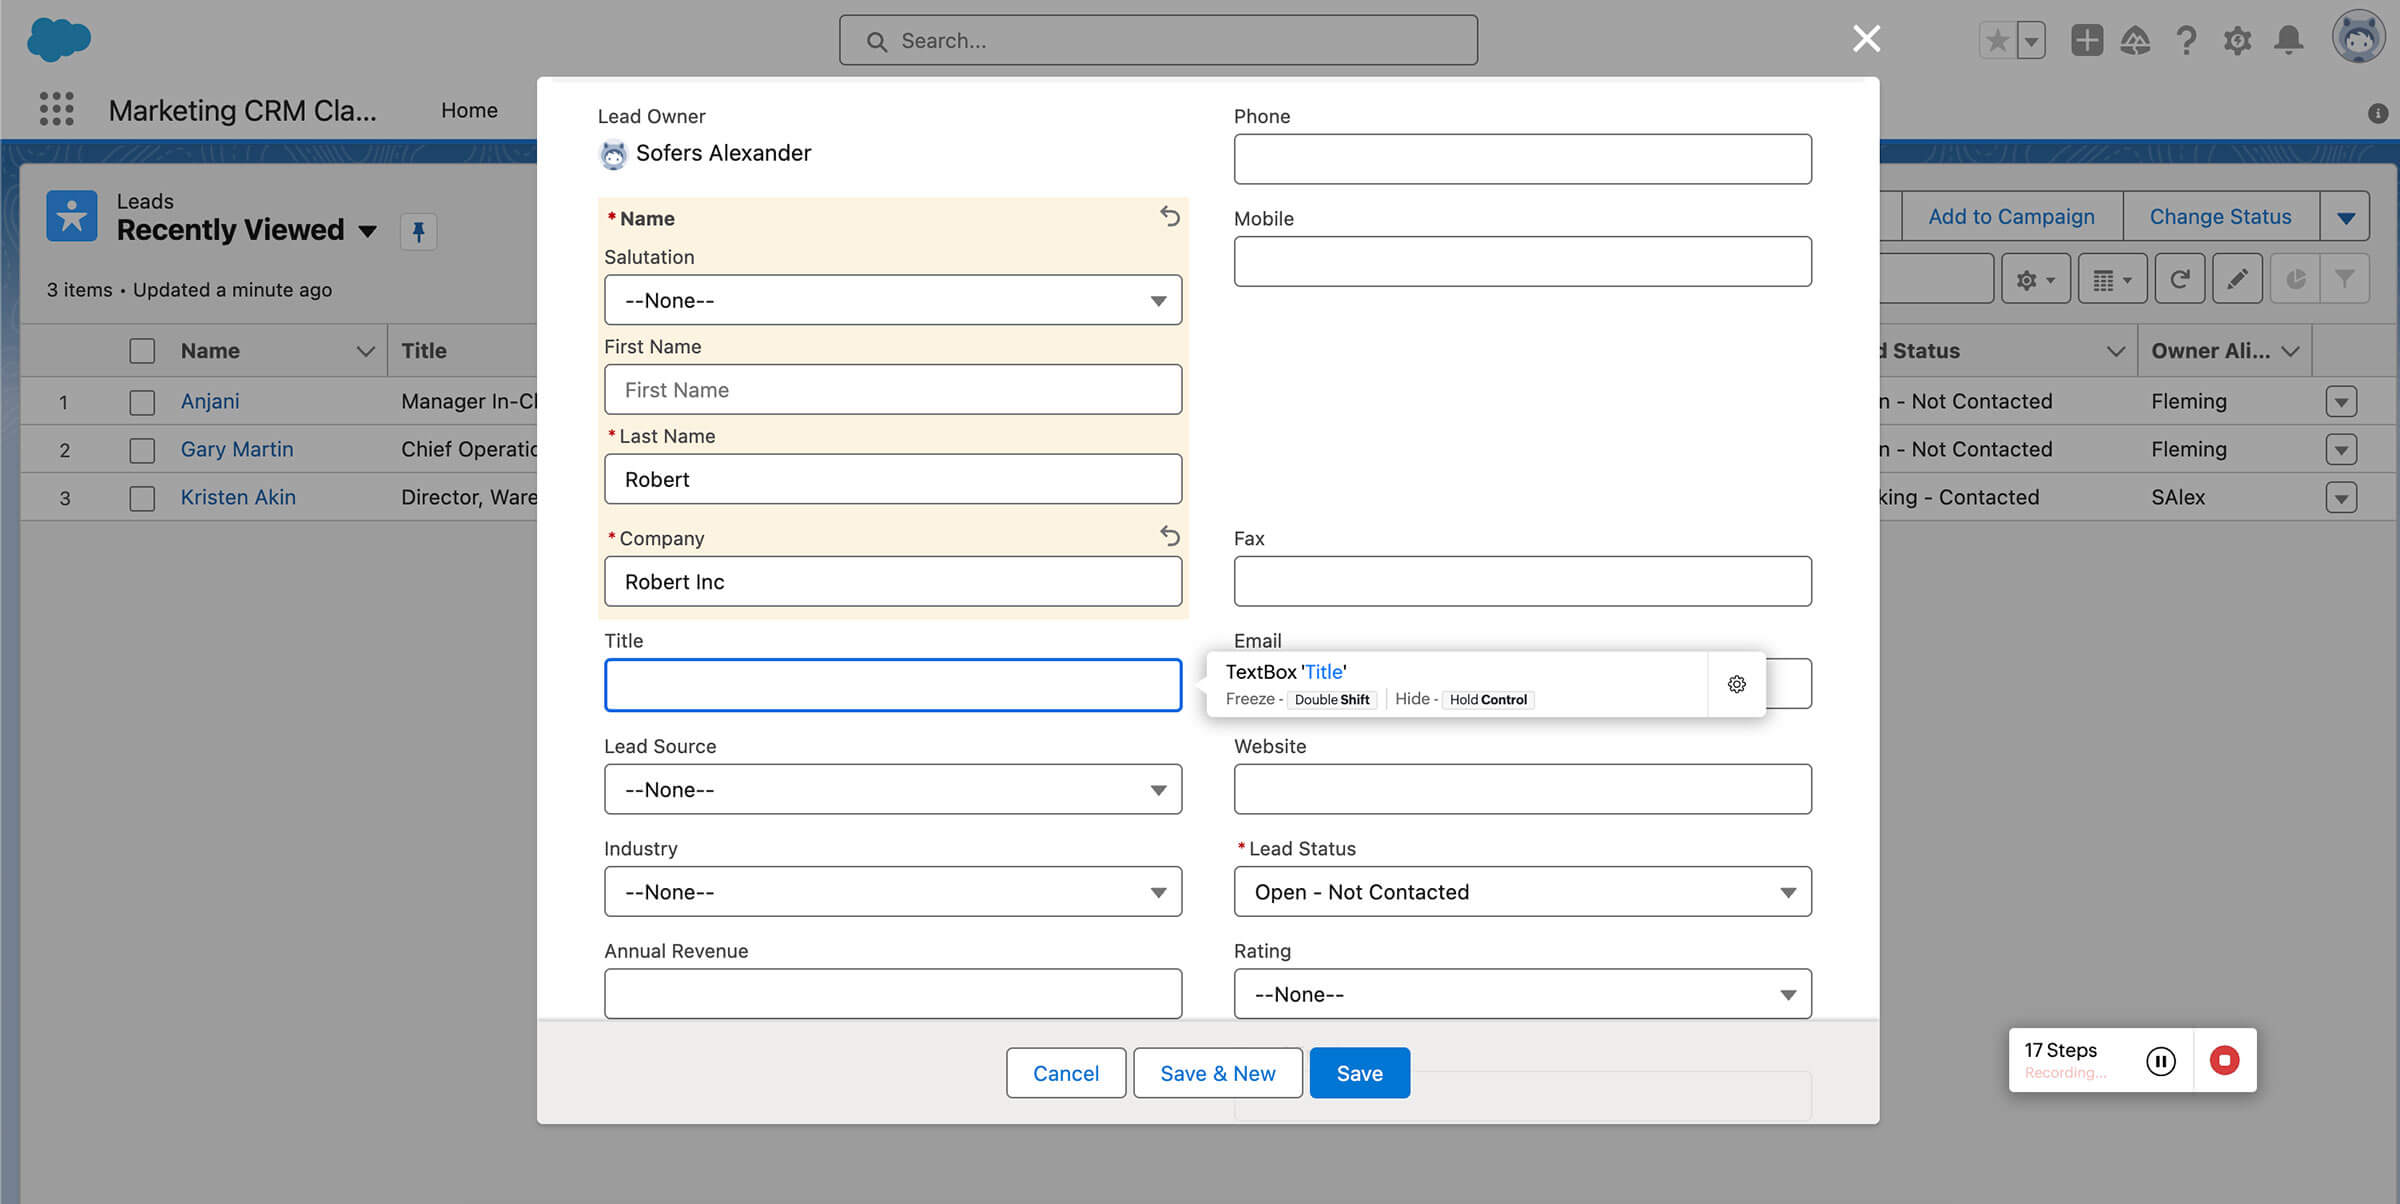This screenshot has width=2400, height=1204.
Task: Expand the Lead Status dropdown
Action: point(1521,892)
